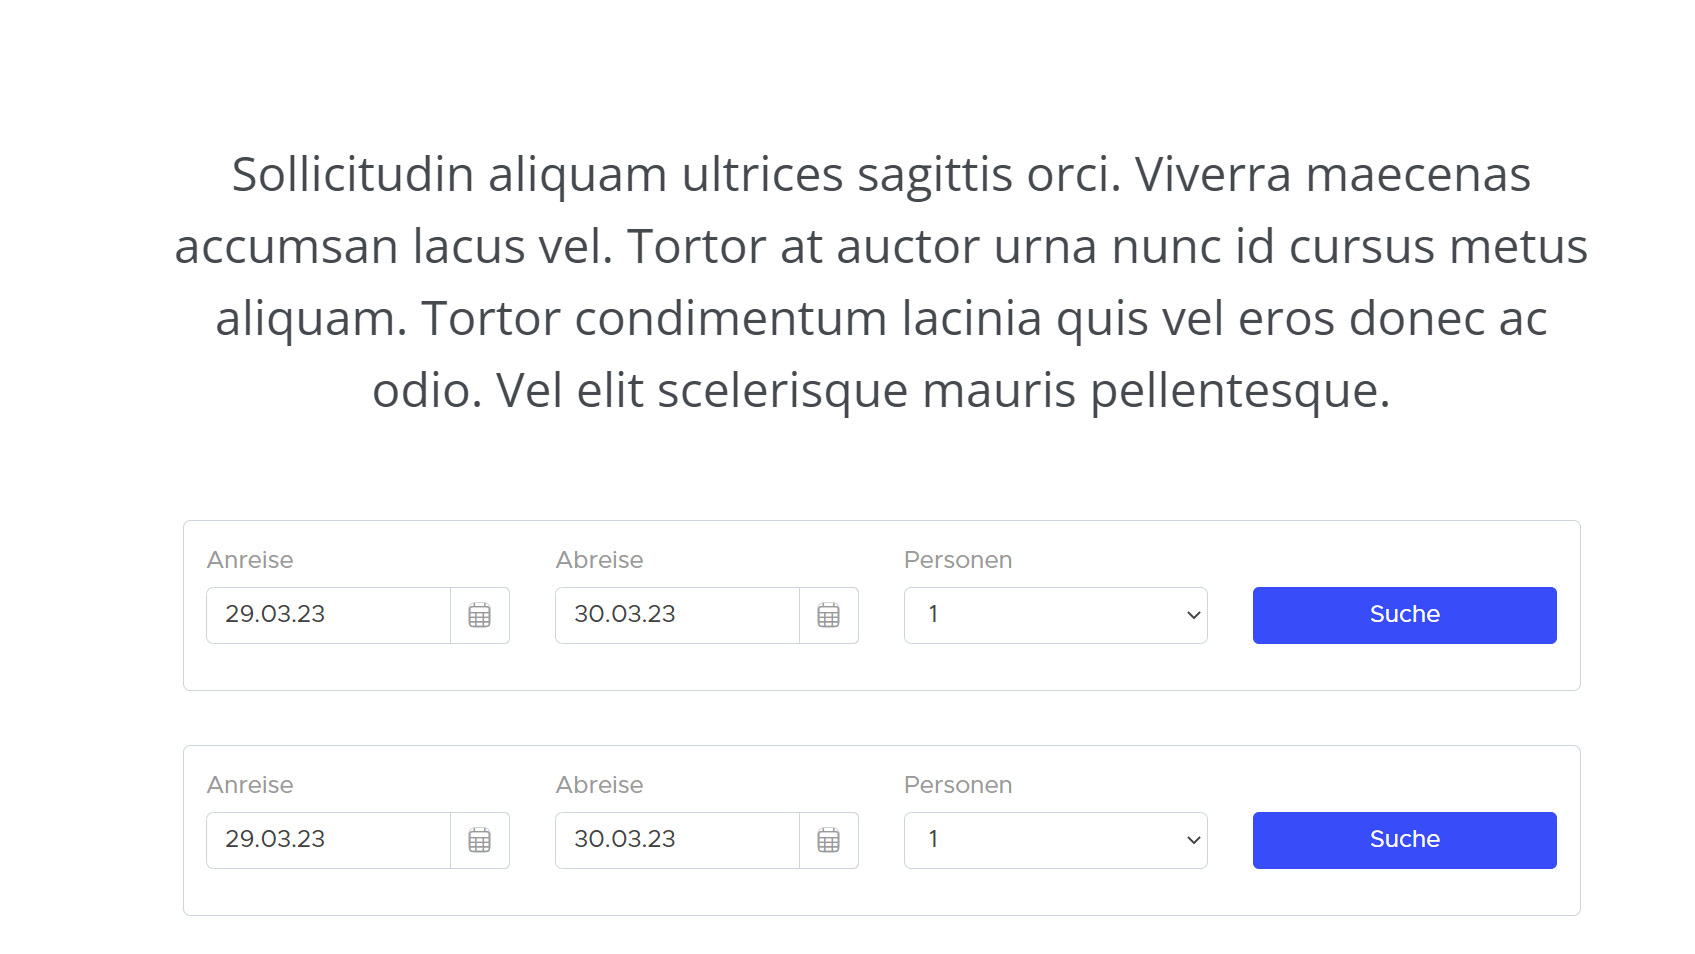Screen dimensions: 1695x954
Task: Click the Abreise label in lower form
Action: [x=599, y=785]
